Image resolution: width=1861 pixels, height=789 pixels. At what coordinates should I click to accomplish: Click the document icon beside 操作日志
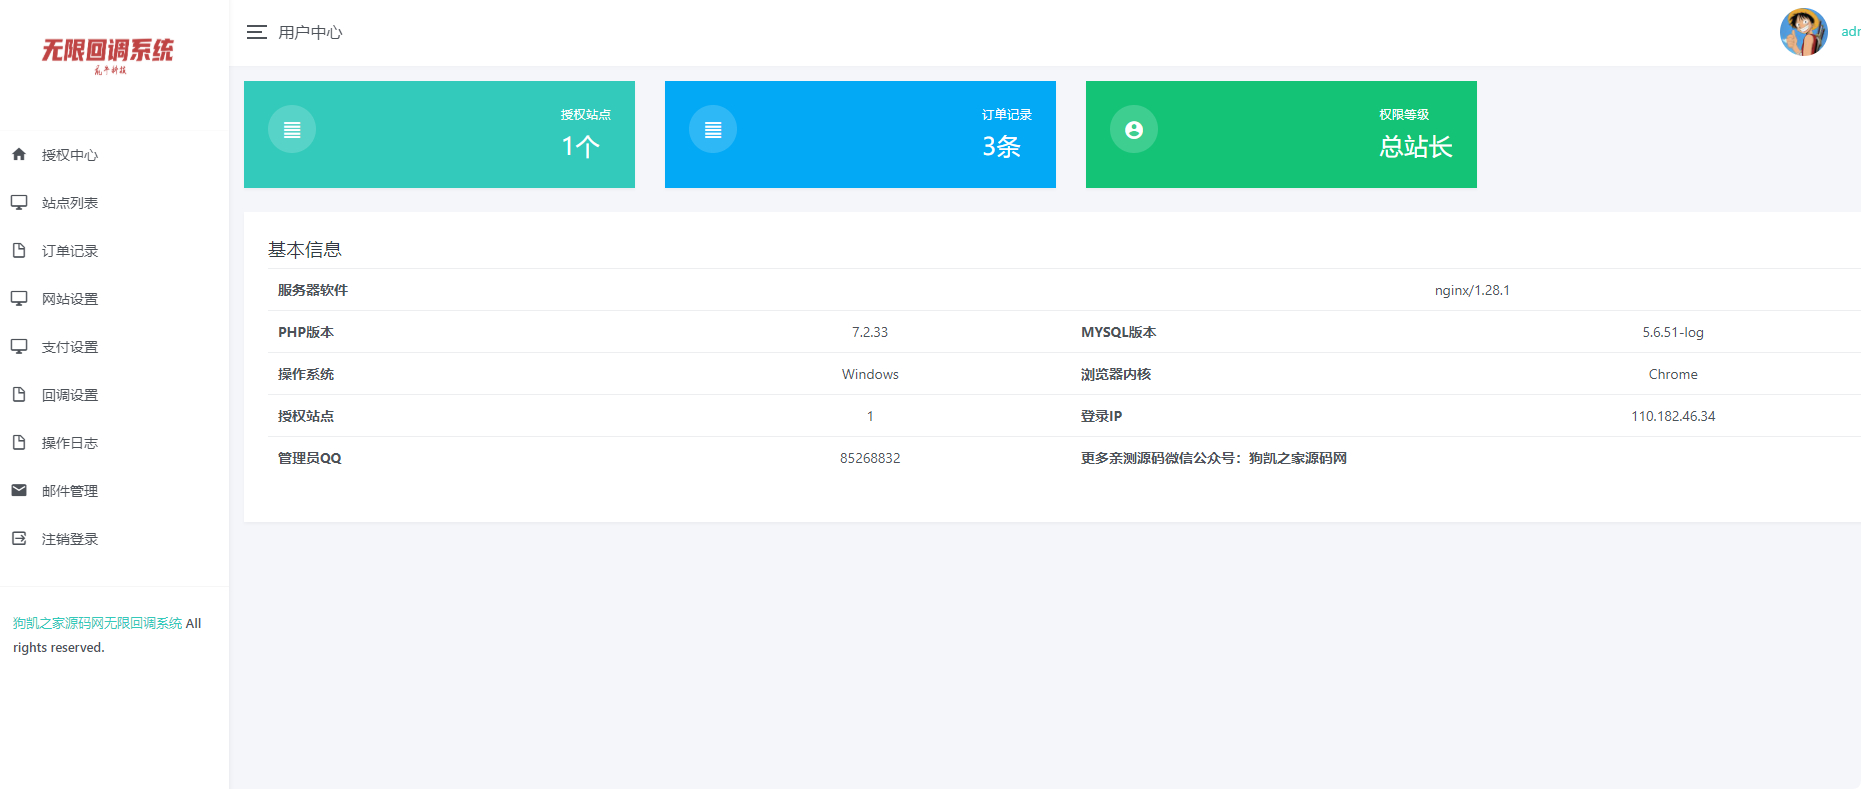pos(19,442)
